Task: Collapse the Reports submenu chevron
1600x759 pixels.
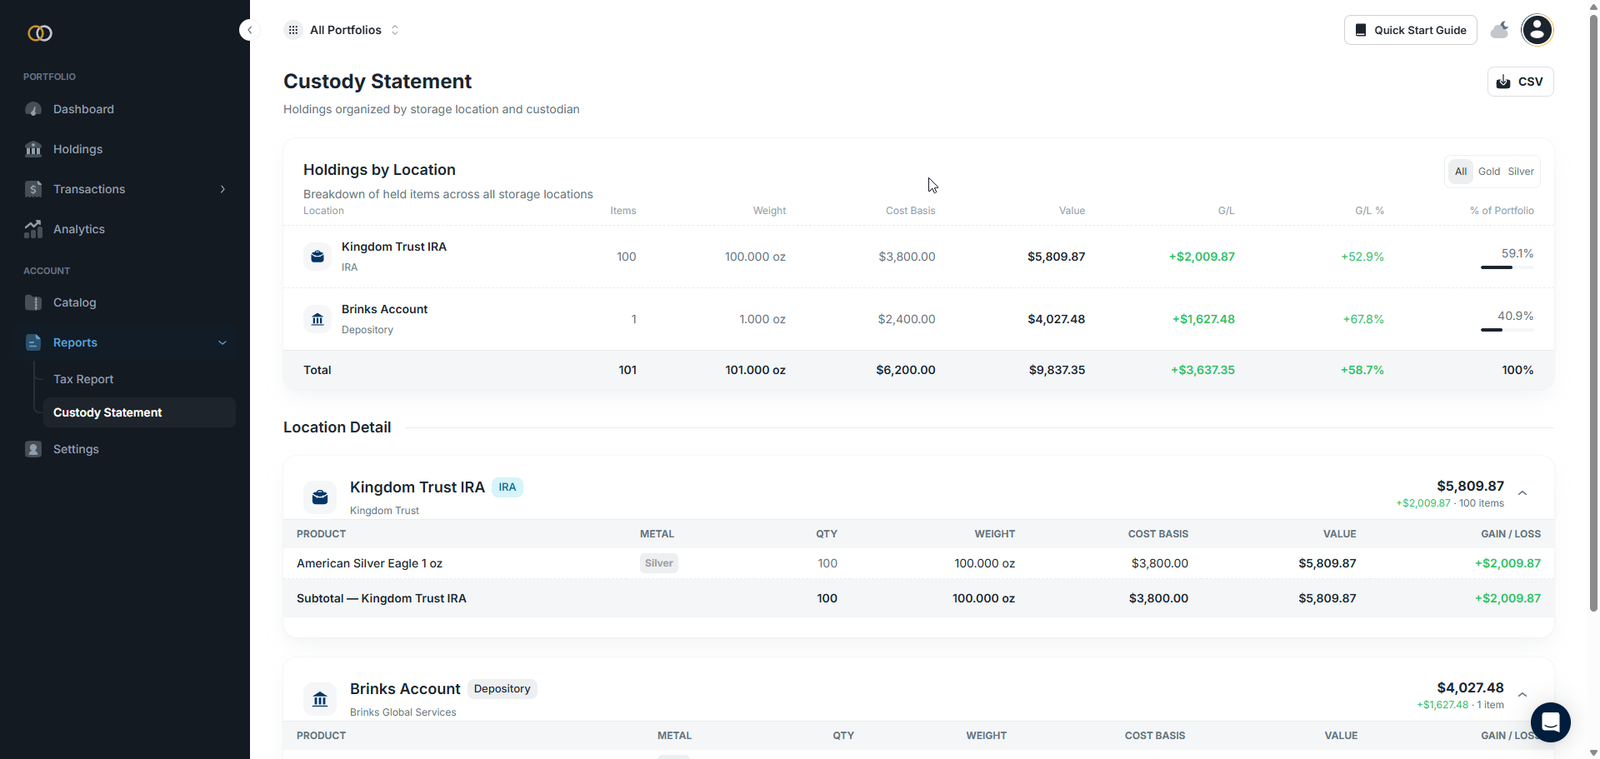Action: pos(222,342)
